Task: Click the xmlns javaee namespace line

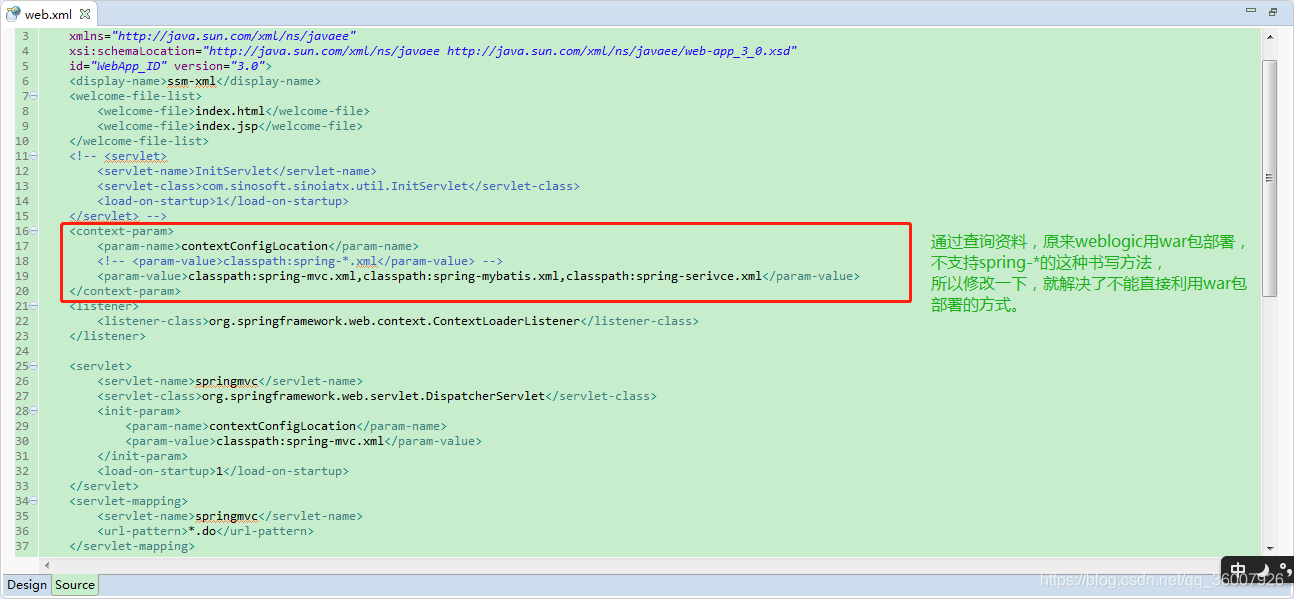Action: coord(212,36)
